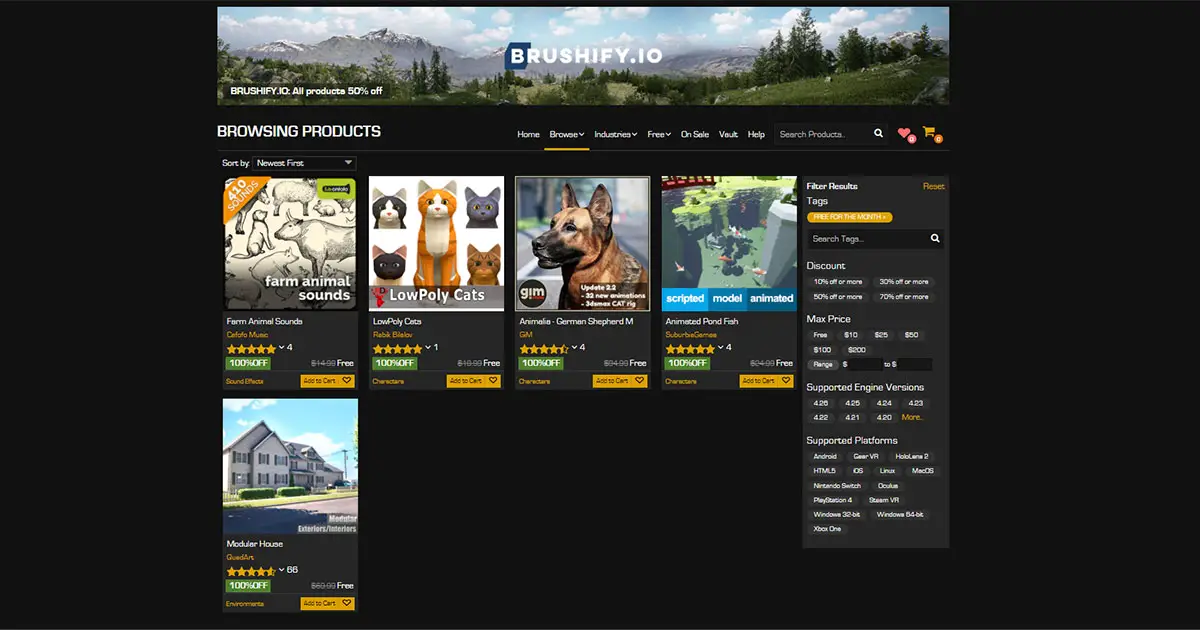Add LowPoly Cats to cart
The height and width of the screenshot is (630, 1200).
coord(466,381)
